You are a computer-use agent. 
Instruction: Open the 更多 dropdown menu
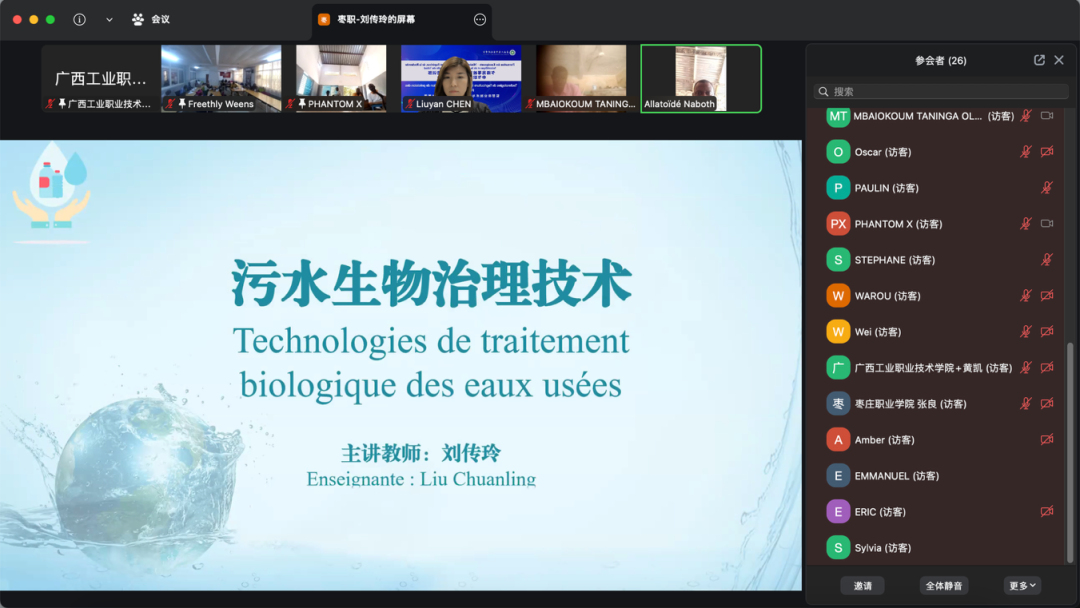(x=1023, y=585)
